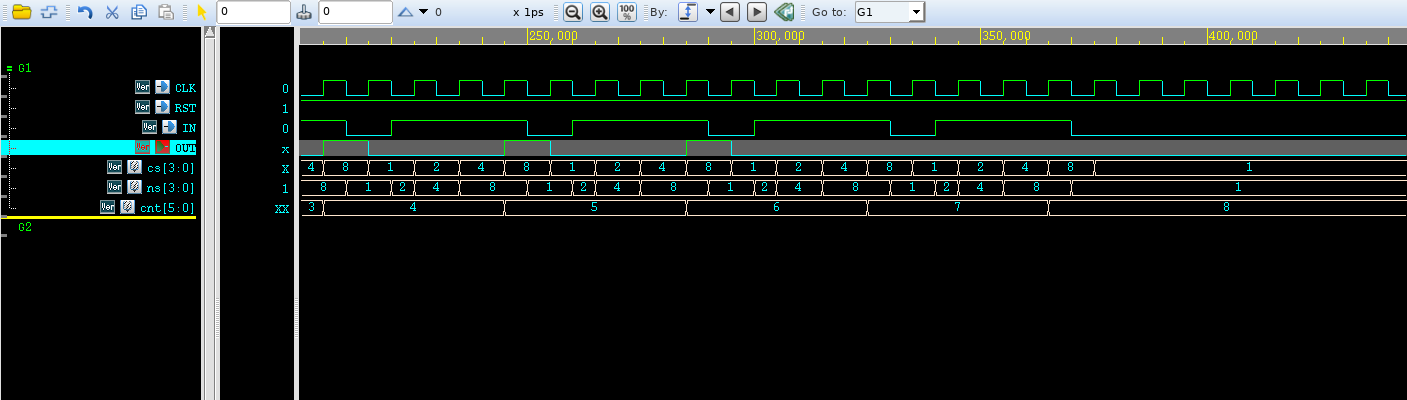The width and height of the screenshot is (1407, 400).
Task: Click the x 1ps time unit label
Action: [x=528, y=12]
